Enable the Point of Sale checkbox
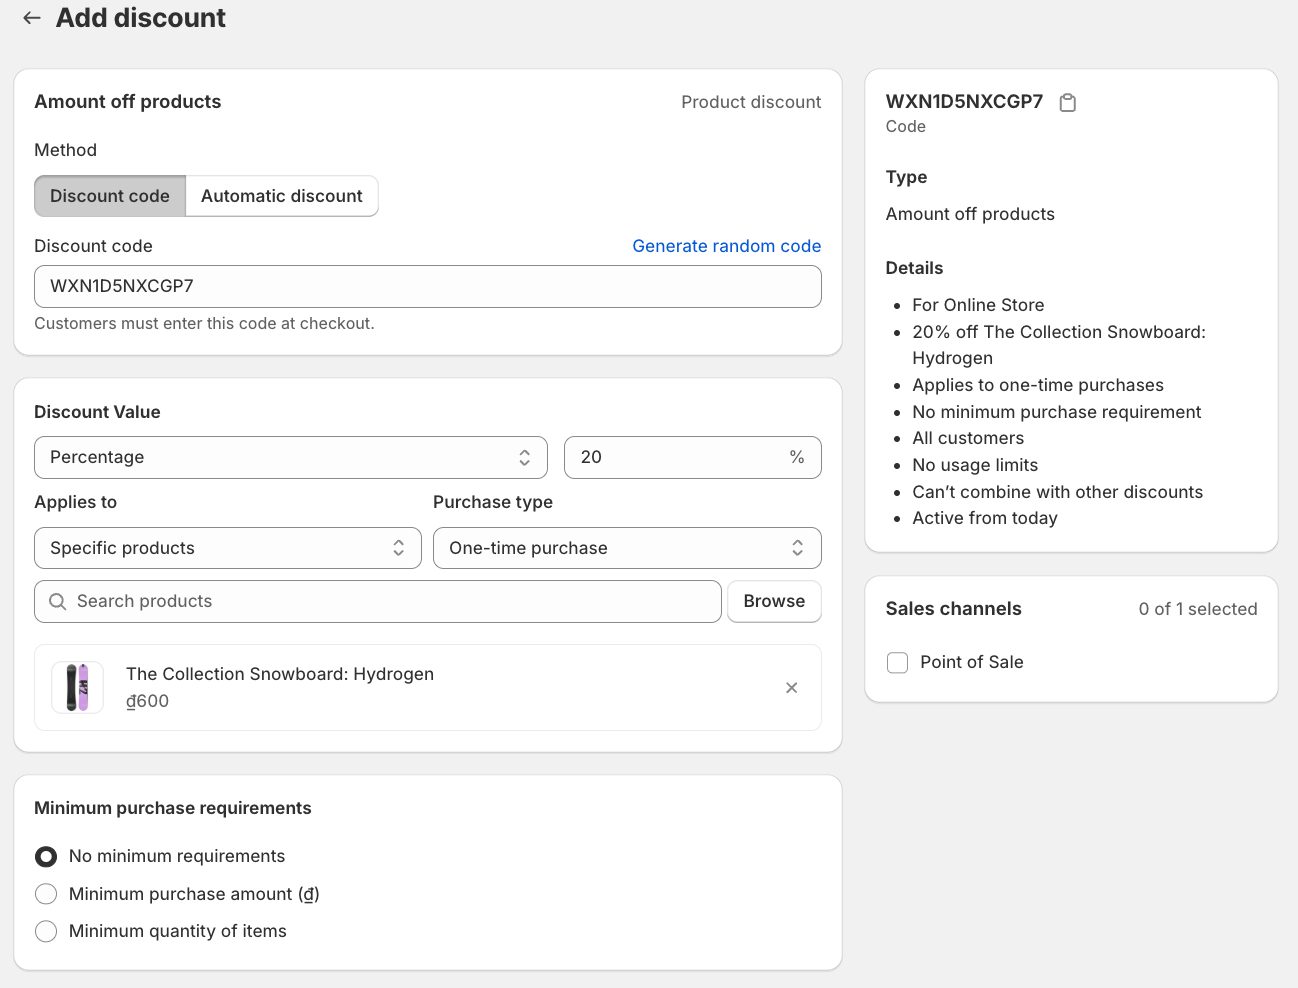 [897, 663]
